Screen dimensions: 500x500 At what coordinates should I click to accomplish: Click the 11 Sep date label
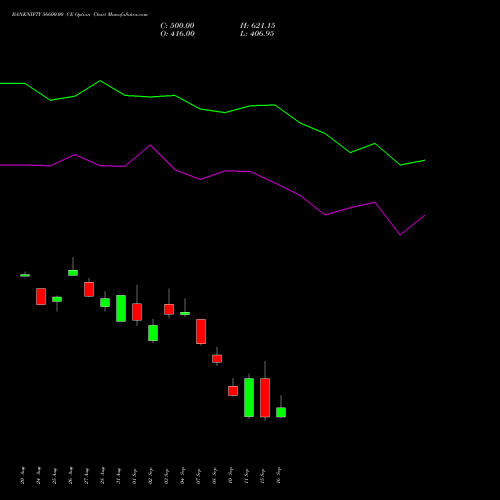coord(247,475)
